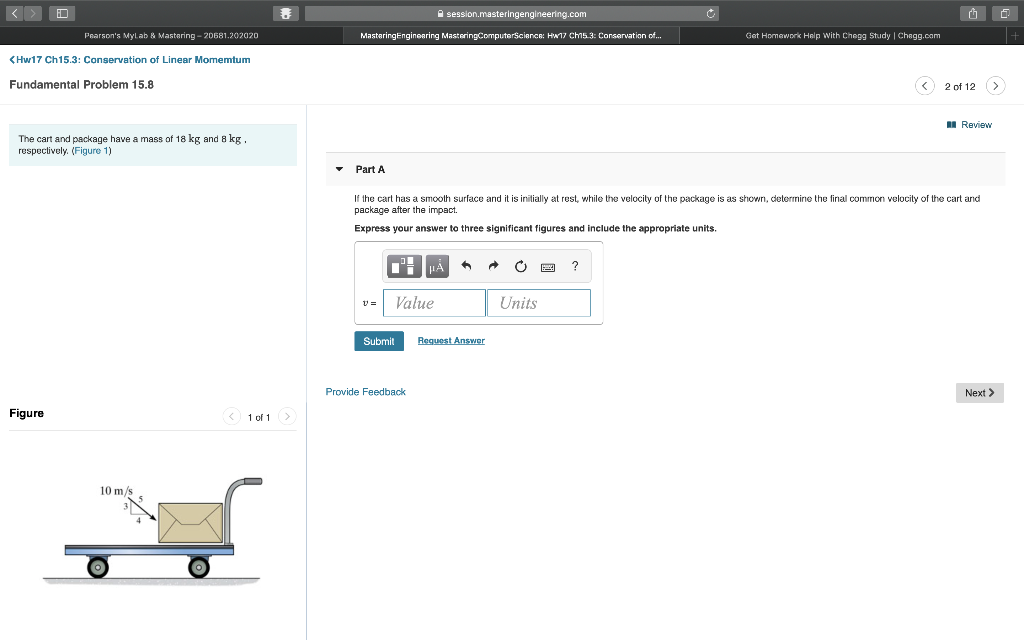Click the undo arrow in the answer toolbar

point(465,266)
